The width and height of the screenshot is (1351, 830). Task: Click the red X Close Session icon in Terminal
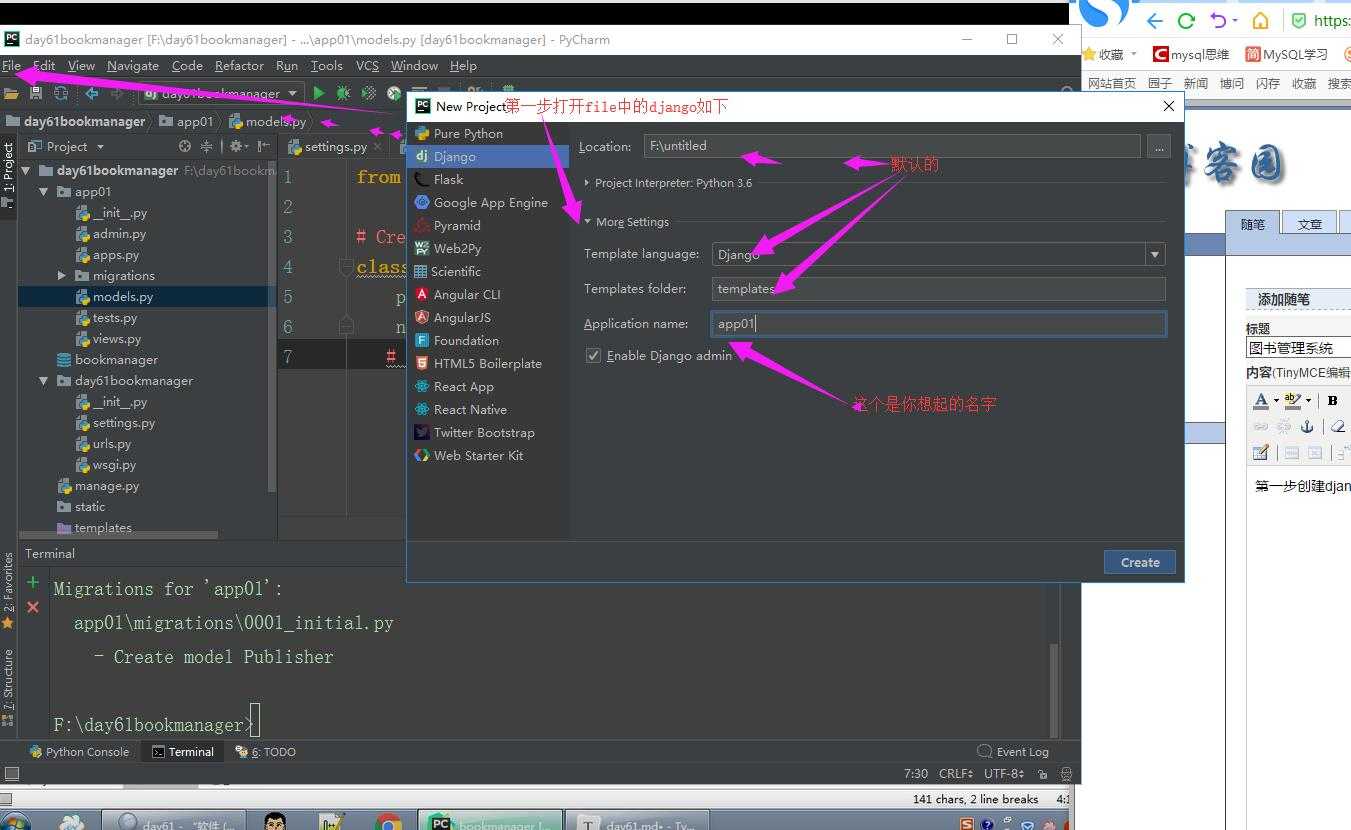[x=33, y=607]
